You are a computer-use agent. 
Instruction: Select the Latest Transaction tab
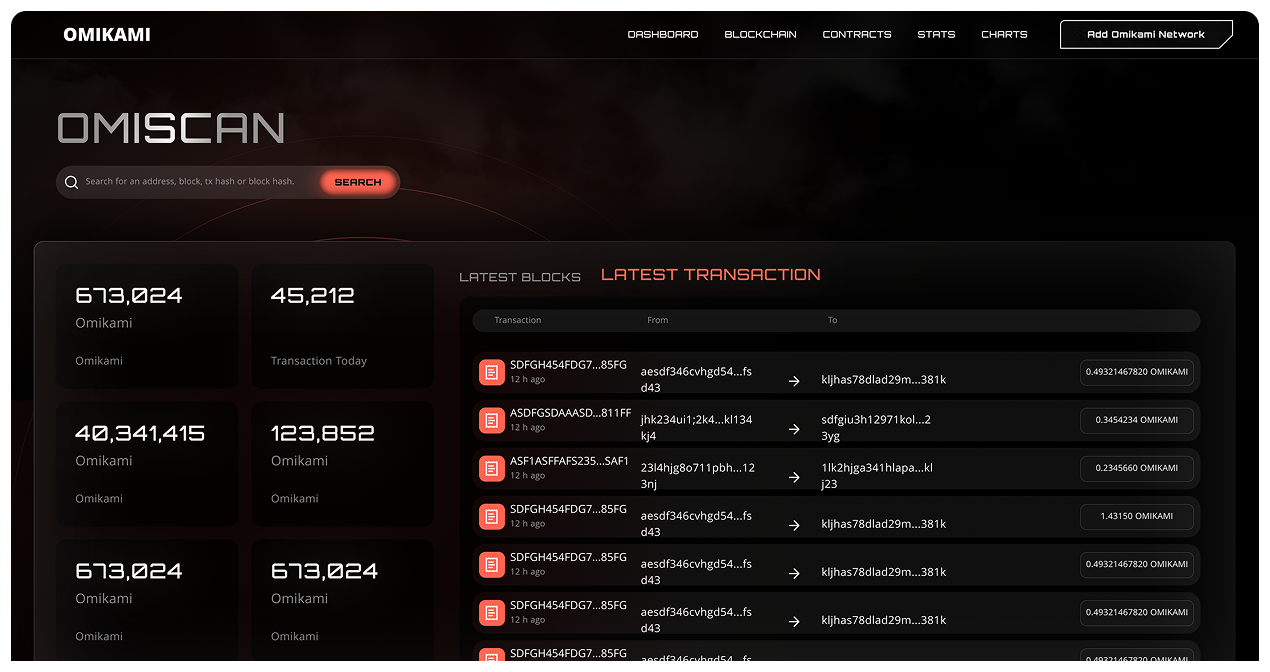coord(710,275)
